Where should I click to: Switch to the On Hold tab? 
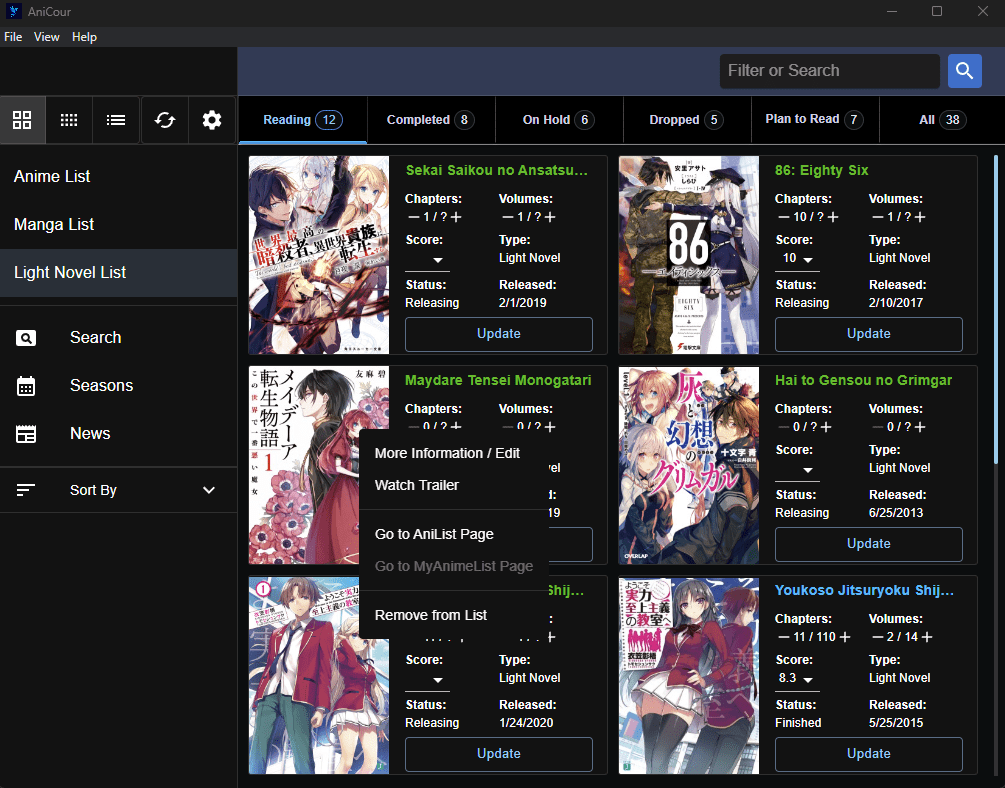click(x=559, y=120)
